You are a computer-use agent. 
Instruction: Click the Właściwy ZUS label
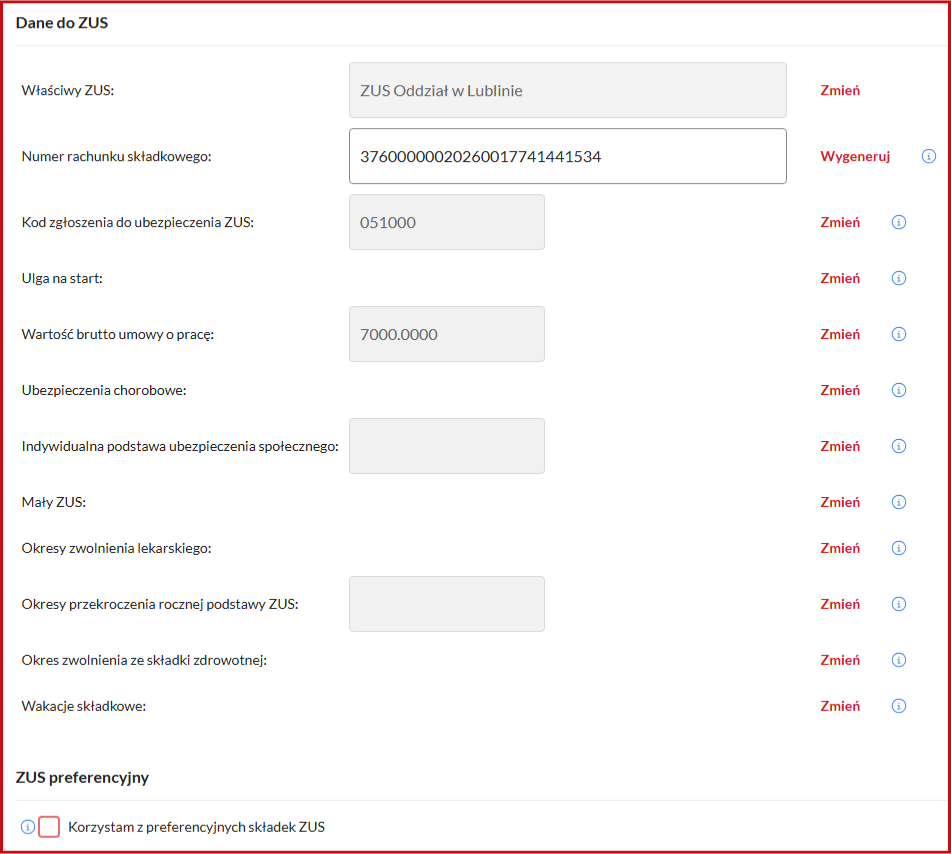click(68, 90)
